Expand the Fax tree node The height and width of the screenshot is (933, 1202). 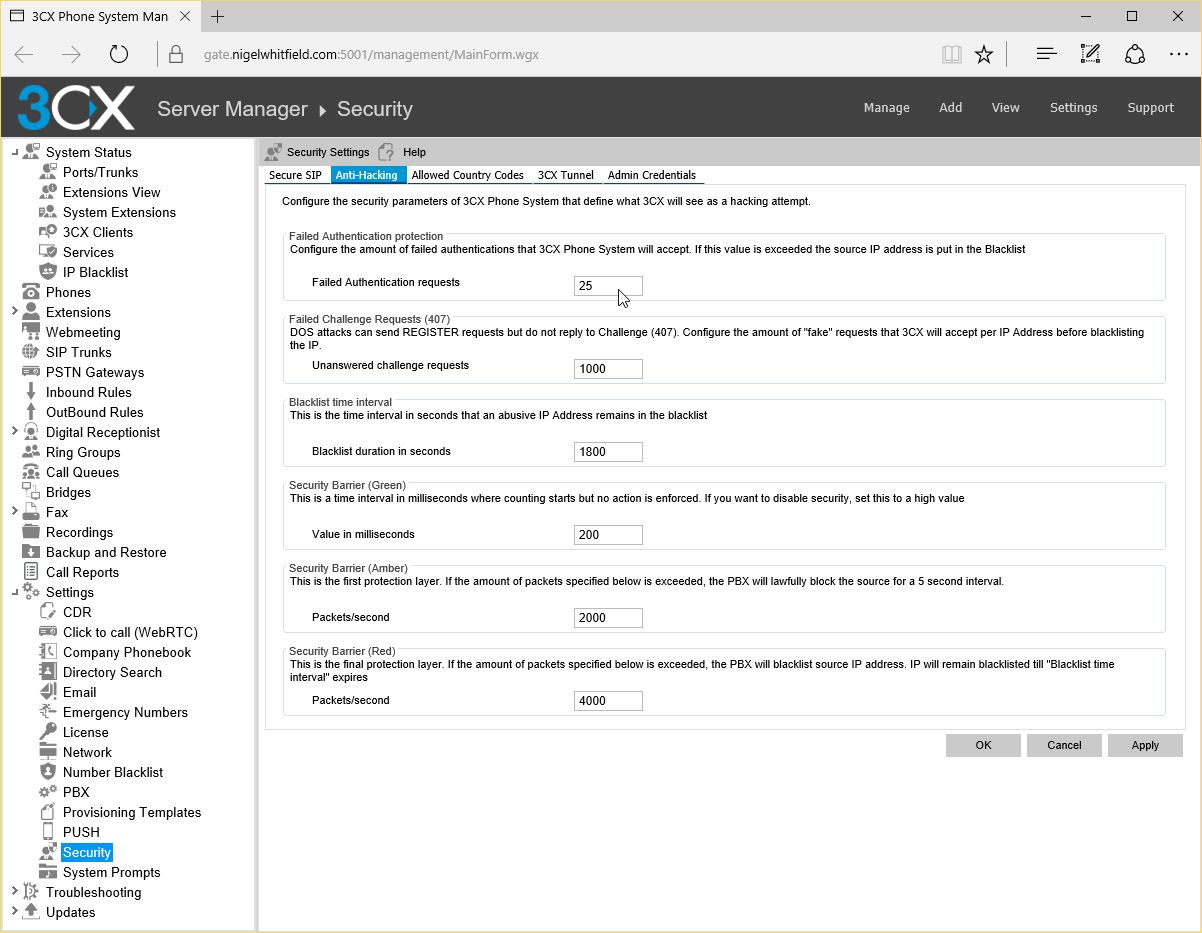(x=14, y=512)
